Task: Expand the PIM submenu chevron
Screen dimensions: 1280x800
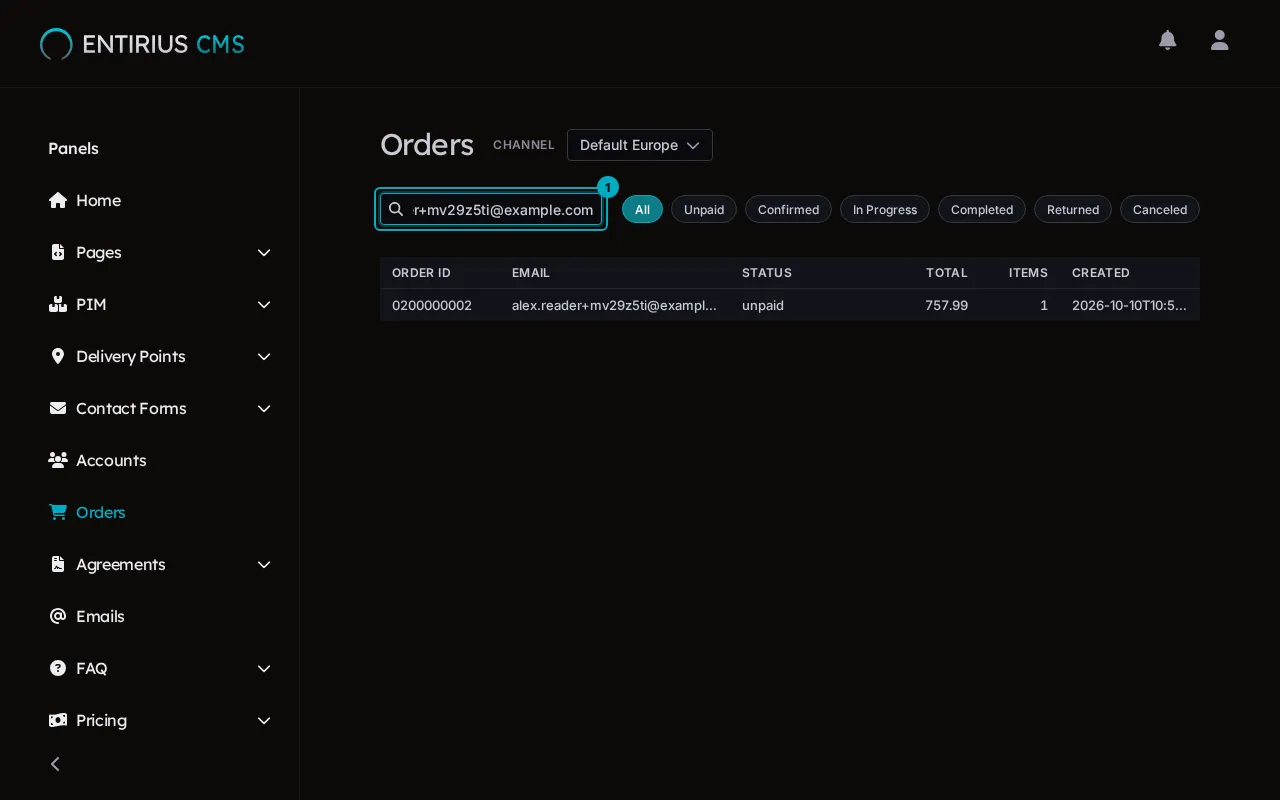Action: pos(264,304)
